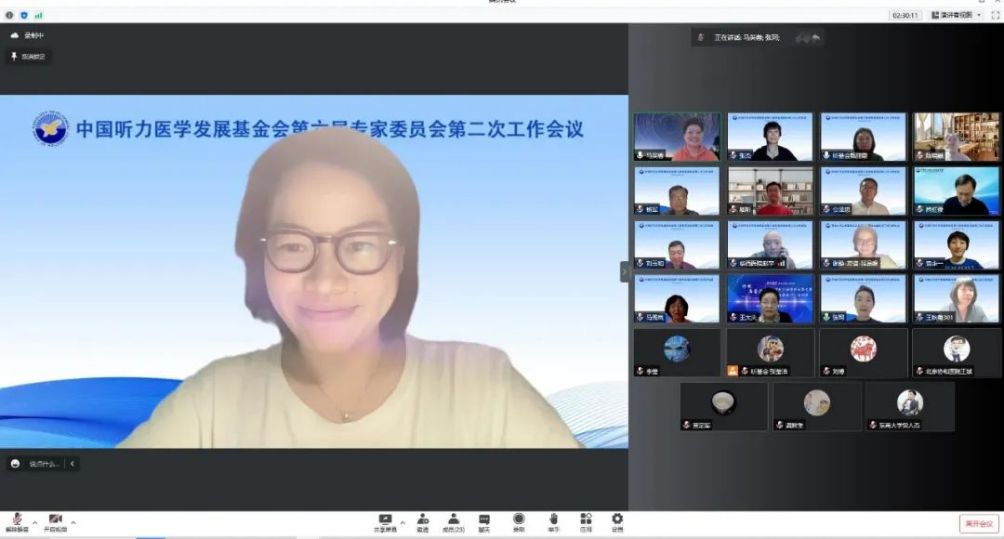Open the settings gear icon
This screenshot has height=539, width=1004.
click(x=617, y=519)
